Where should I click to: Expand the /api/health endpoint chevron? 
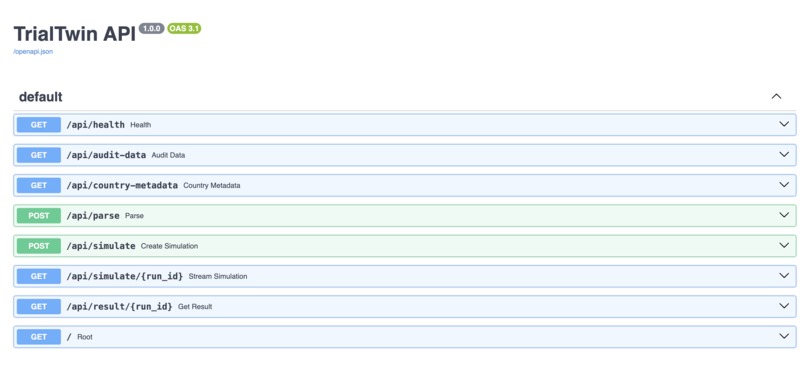(784, 124)
